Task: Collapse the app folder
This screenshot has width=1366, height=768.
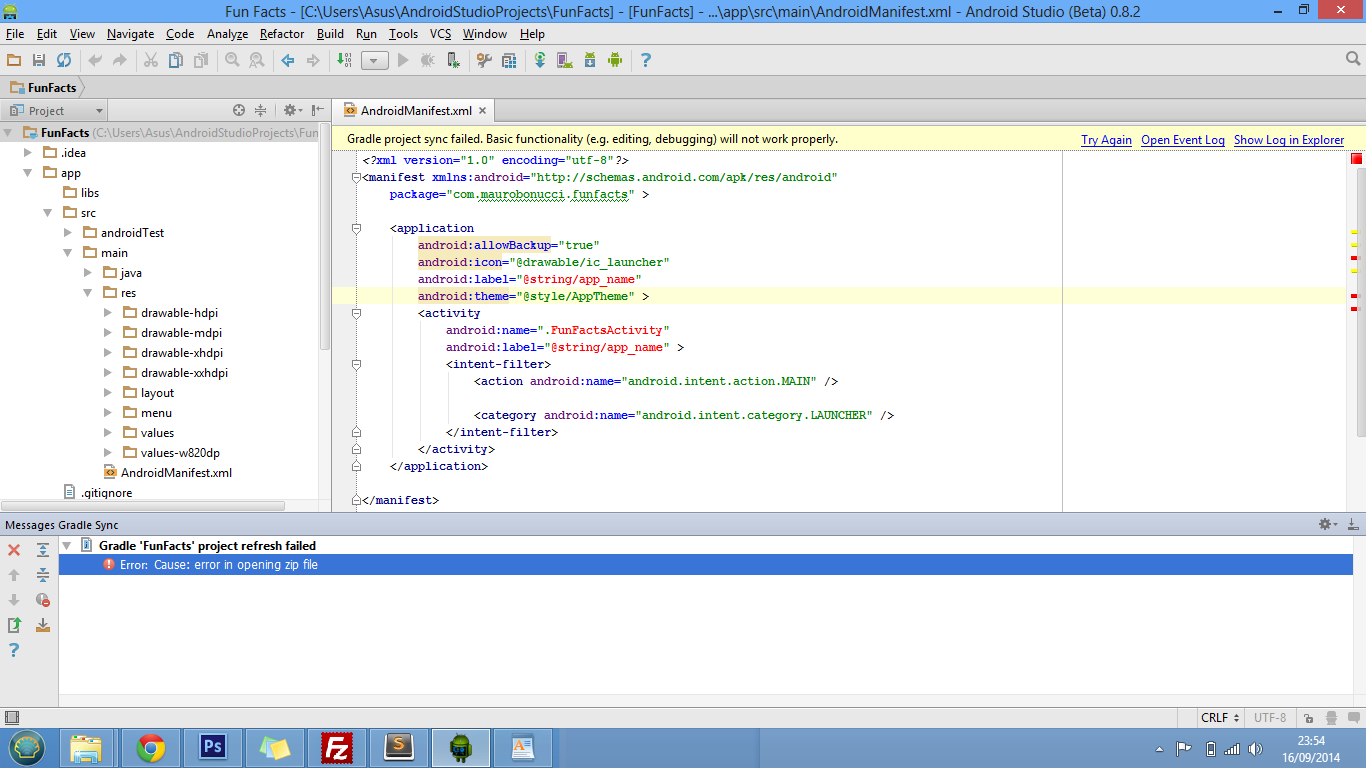Action: pos(28,173)
